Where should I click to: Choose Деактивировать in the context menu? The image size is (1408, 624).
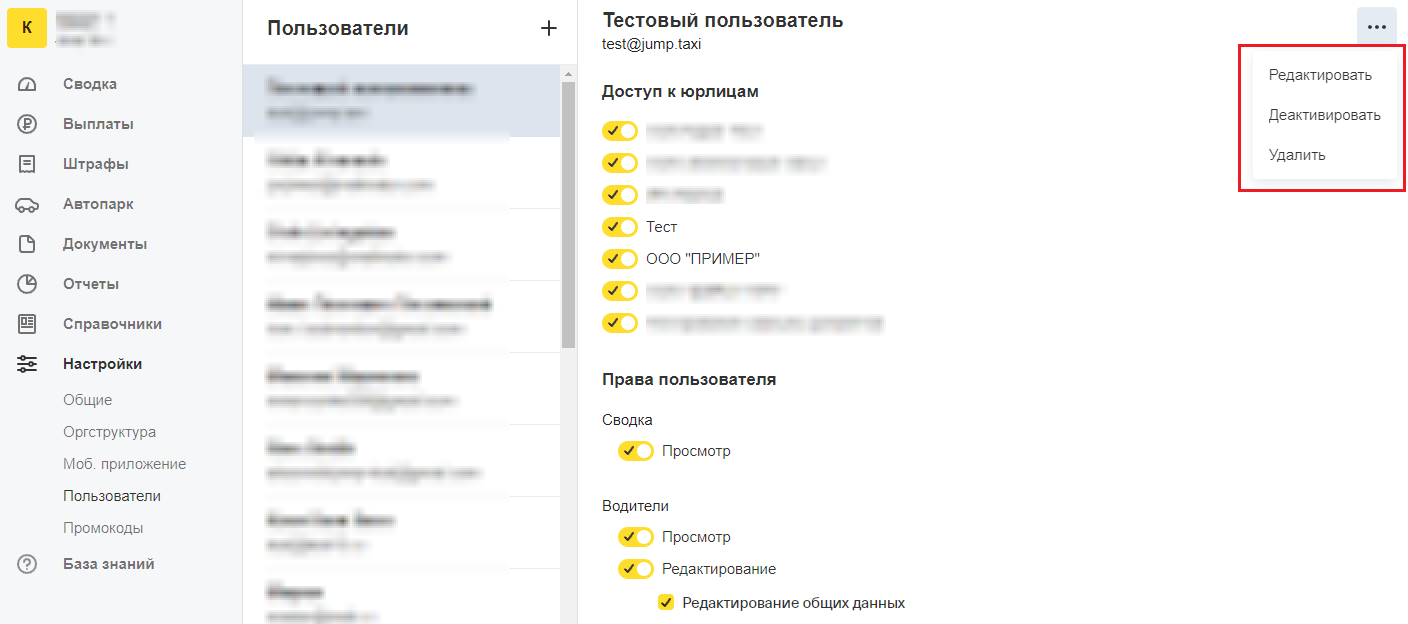pyautogui.click(x=1324, y=115)
